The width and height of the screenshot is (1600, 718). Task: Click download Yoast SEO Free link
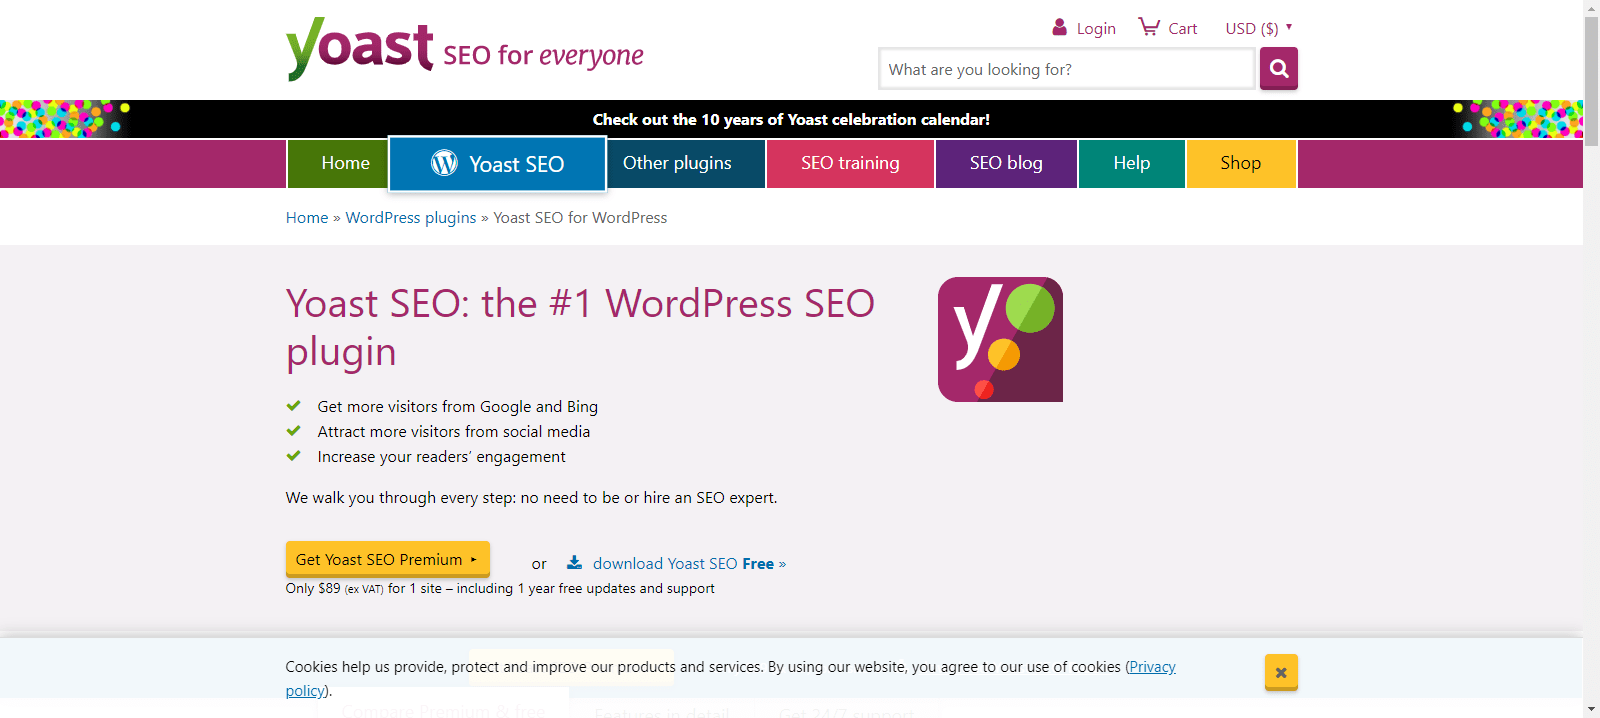tap(689, 564)
